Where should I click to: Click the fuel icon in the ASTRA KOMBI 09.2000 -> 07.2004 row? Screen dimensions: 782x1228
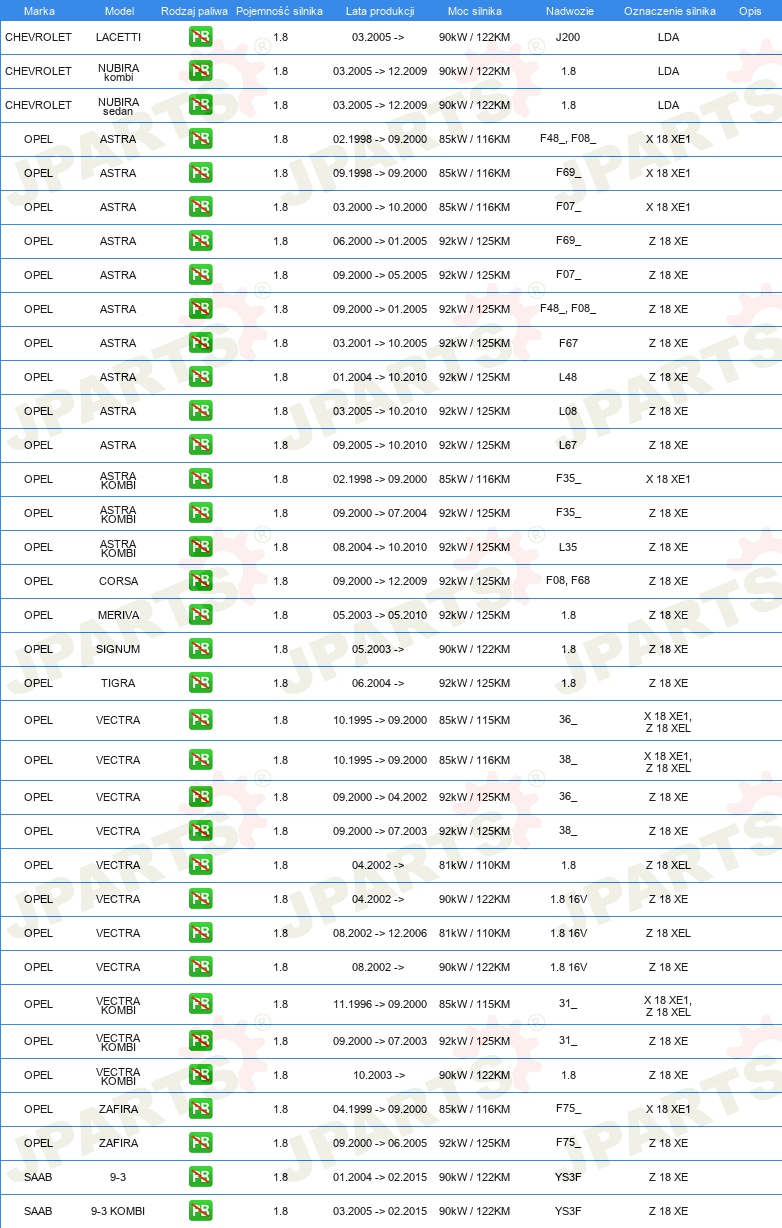click(200, 513)
